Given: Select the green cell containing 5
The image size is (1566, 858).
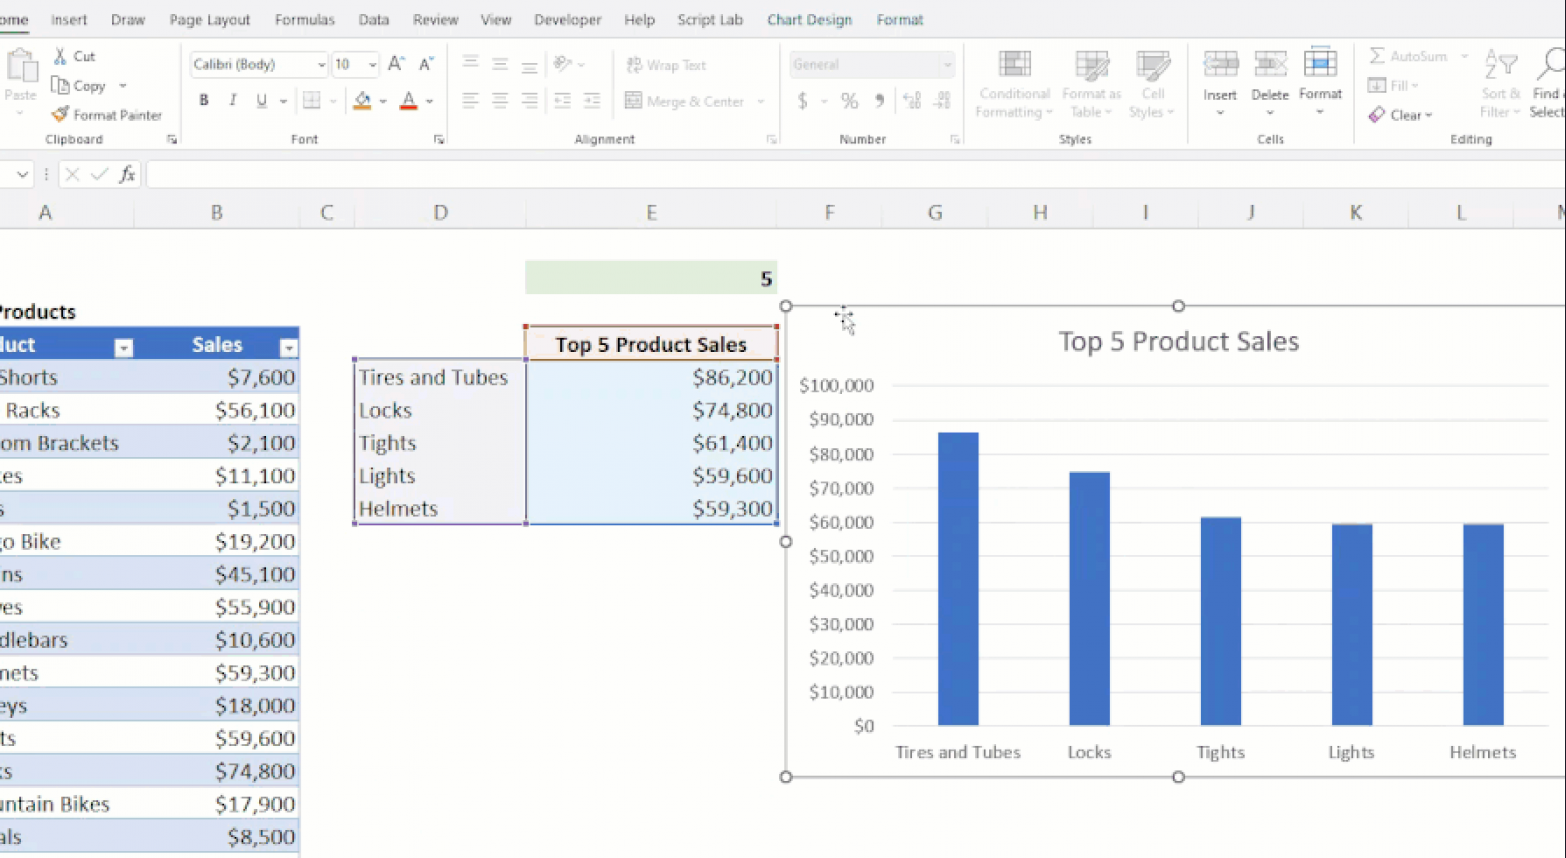Looking at the screenshot, I should (651, 278).
